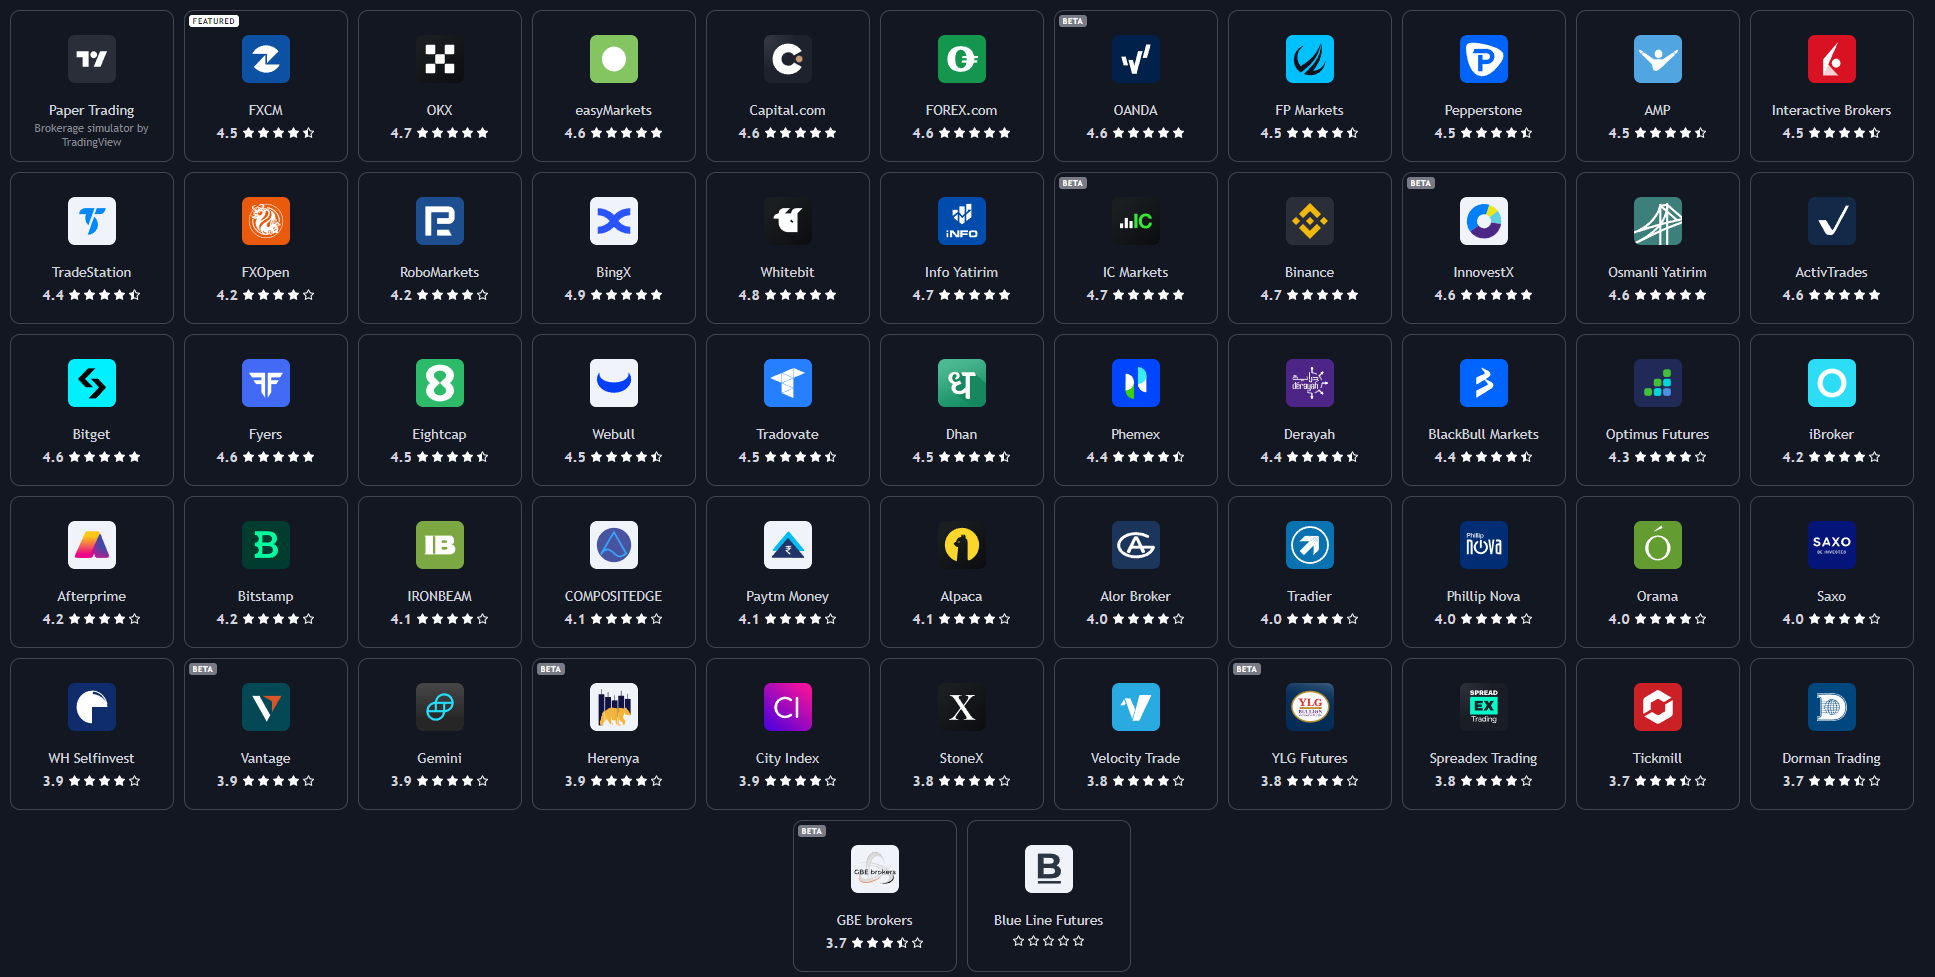Open the Saxo logo icon
The height and width of the screenshot is (977, 1935).
point(1832,545)
